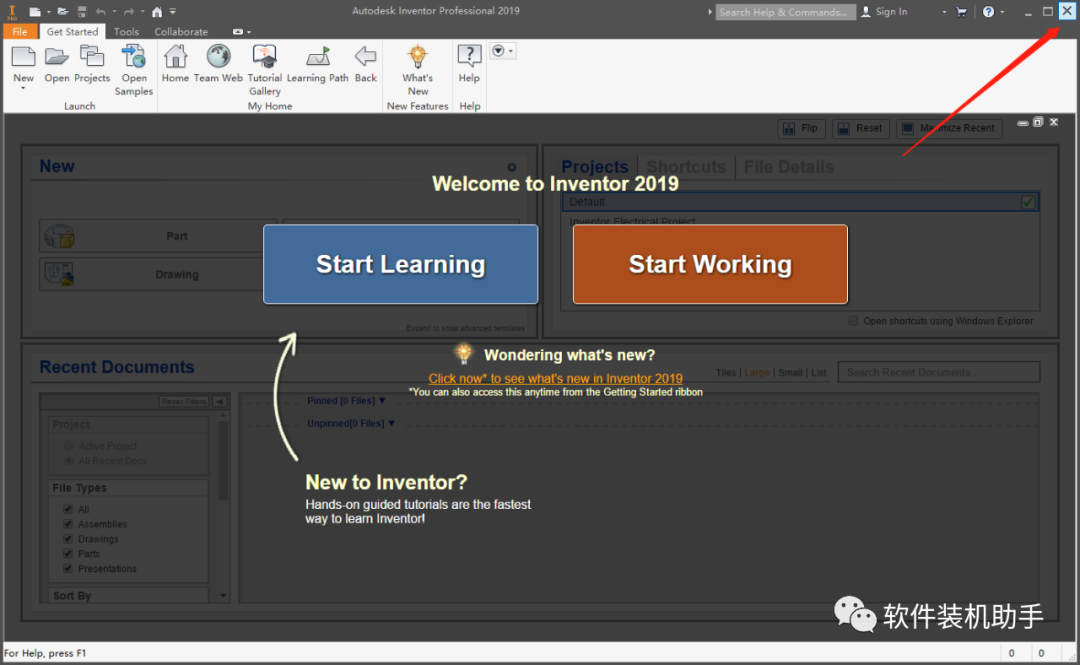
Task: Open the Undo history dropdown arrow
Action: (x=114, y=12)
